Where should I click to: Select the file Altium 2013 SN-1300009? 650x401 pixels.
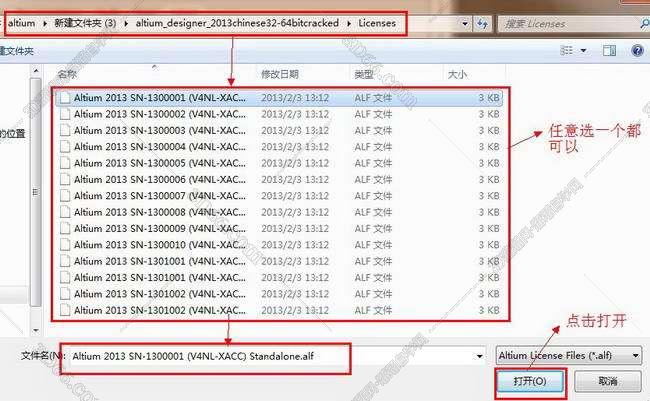coord(279,228)
